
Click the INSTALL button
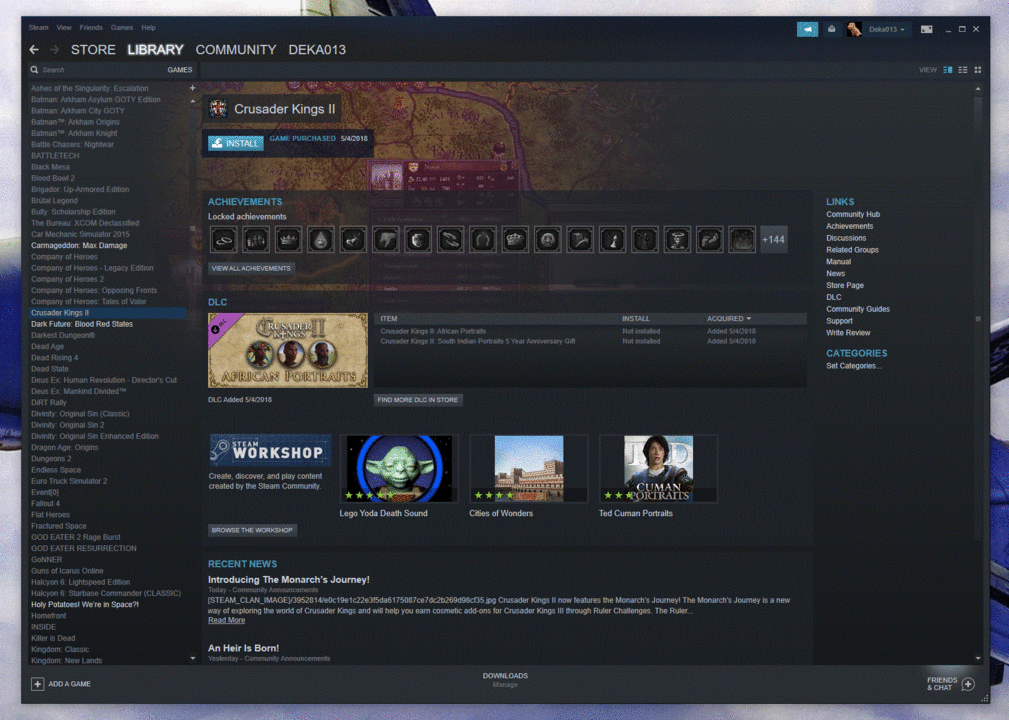pyautogui.click(x=236, y=143)
